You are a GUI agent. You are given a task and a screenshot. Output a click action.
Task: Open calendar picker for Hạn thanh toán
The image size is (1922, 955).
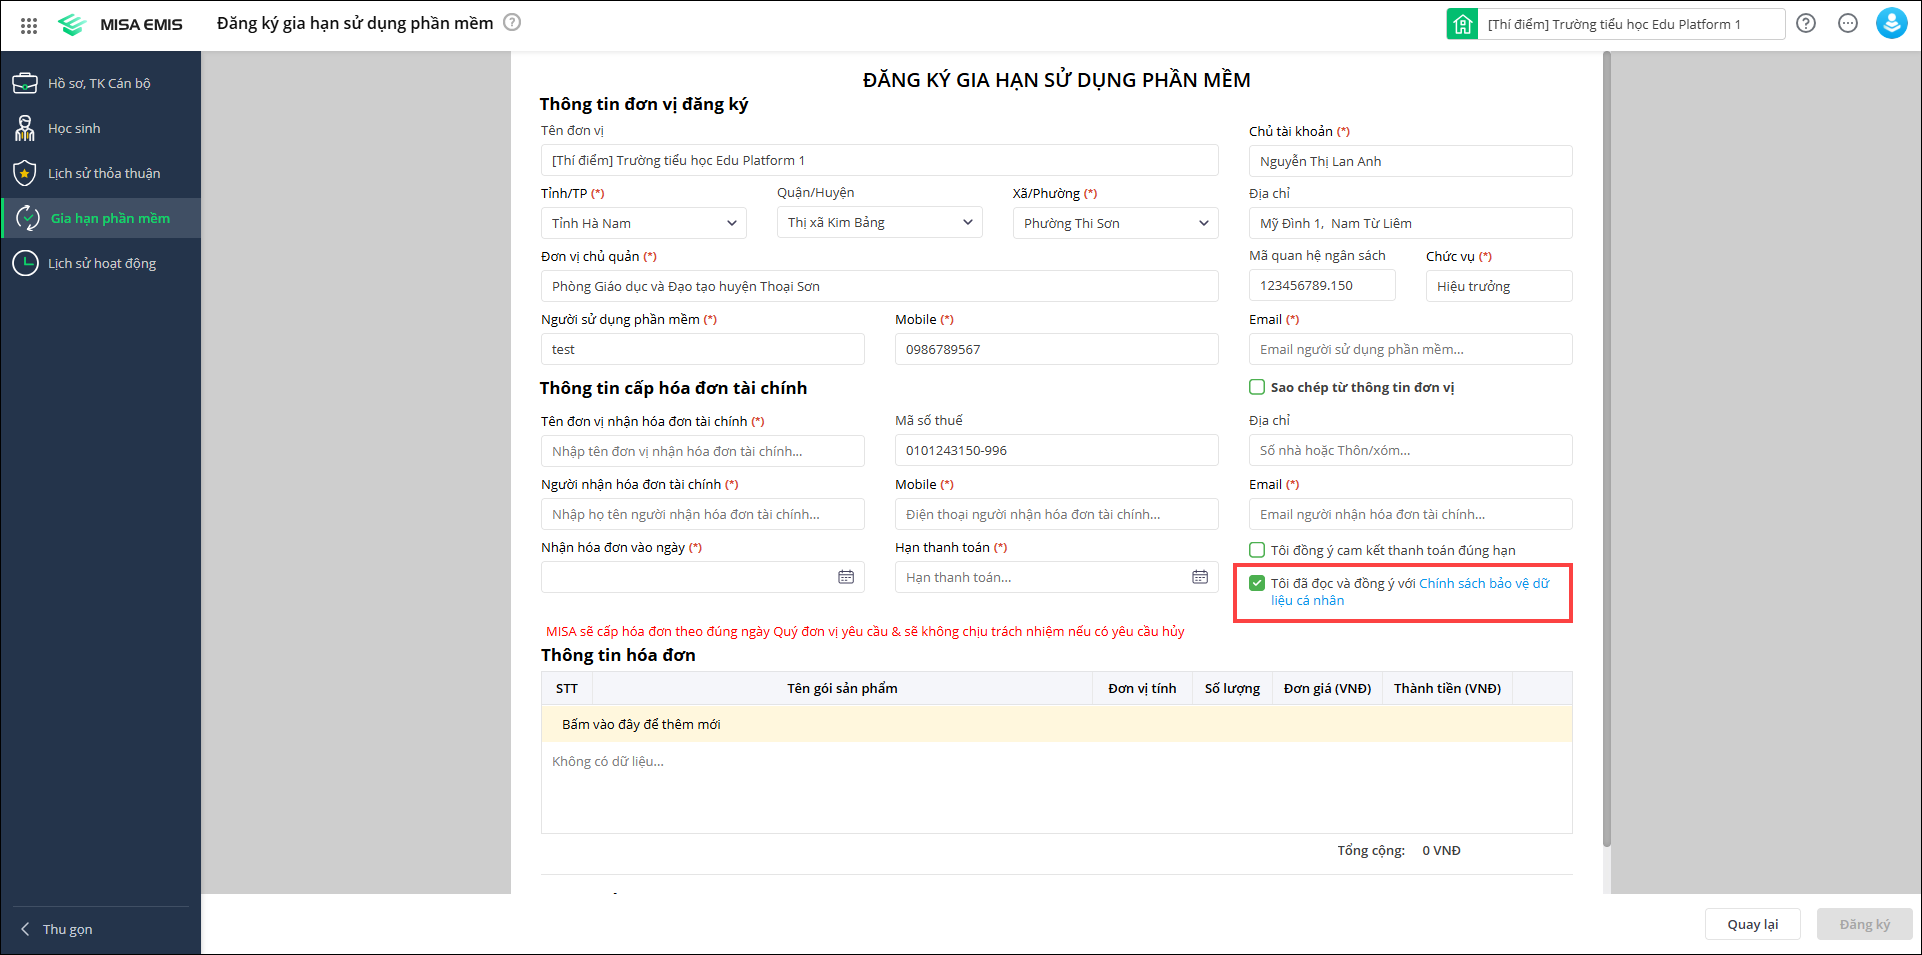coord(1200,577)
